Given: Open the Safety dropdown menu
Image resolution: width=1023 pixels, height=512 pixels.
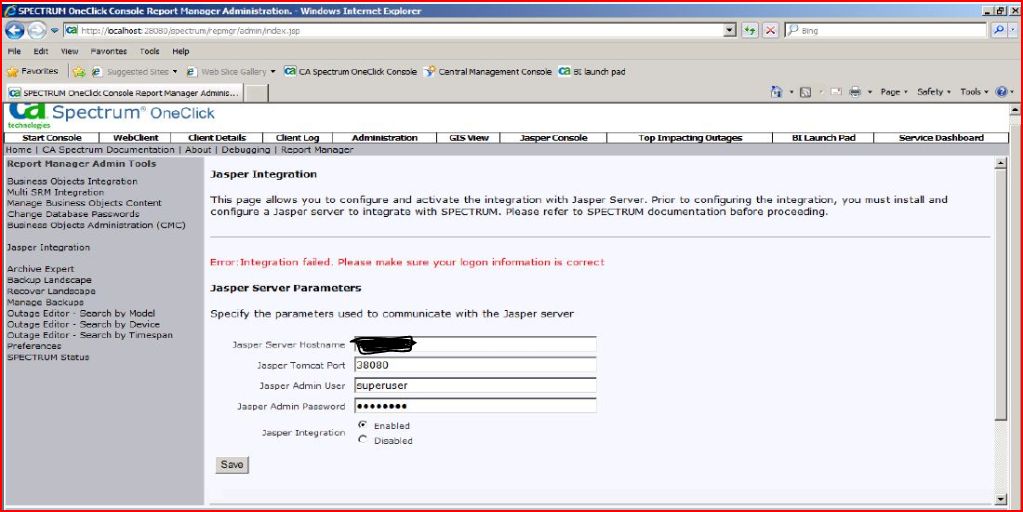Looking at the screenshot, I should [934, 92].
